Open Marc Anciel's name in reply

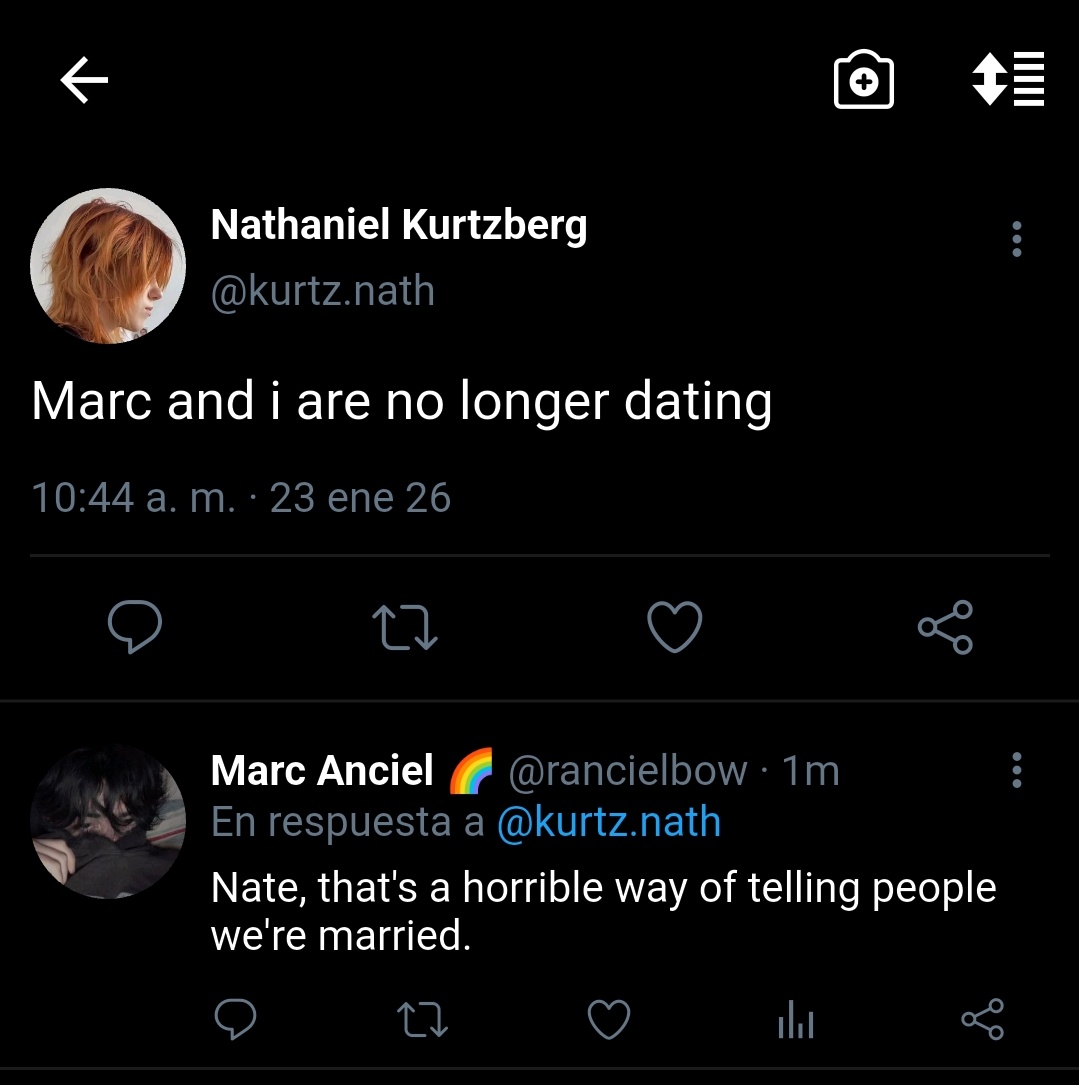point(322,770)
